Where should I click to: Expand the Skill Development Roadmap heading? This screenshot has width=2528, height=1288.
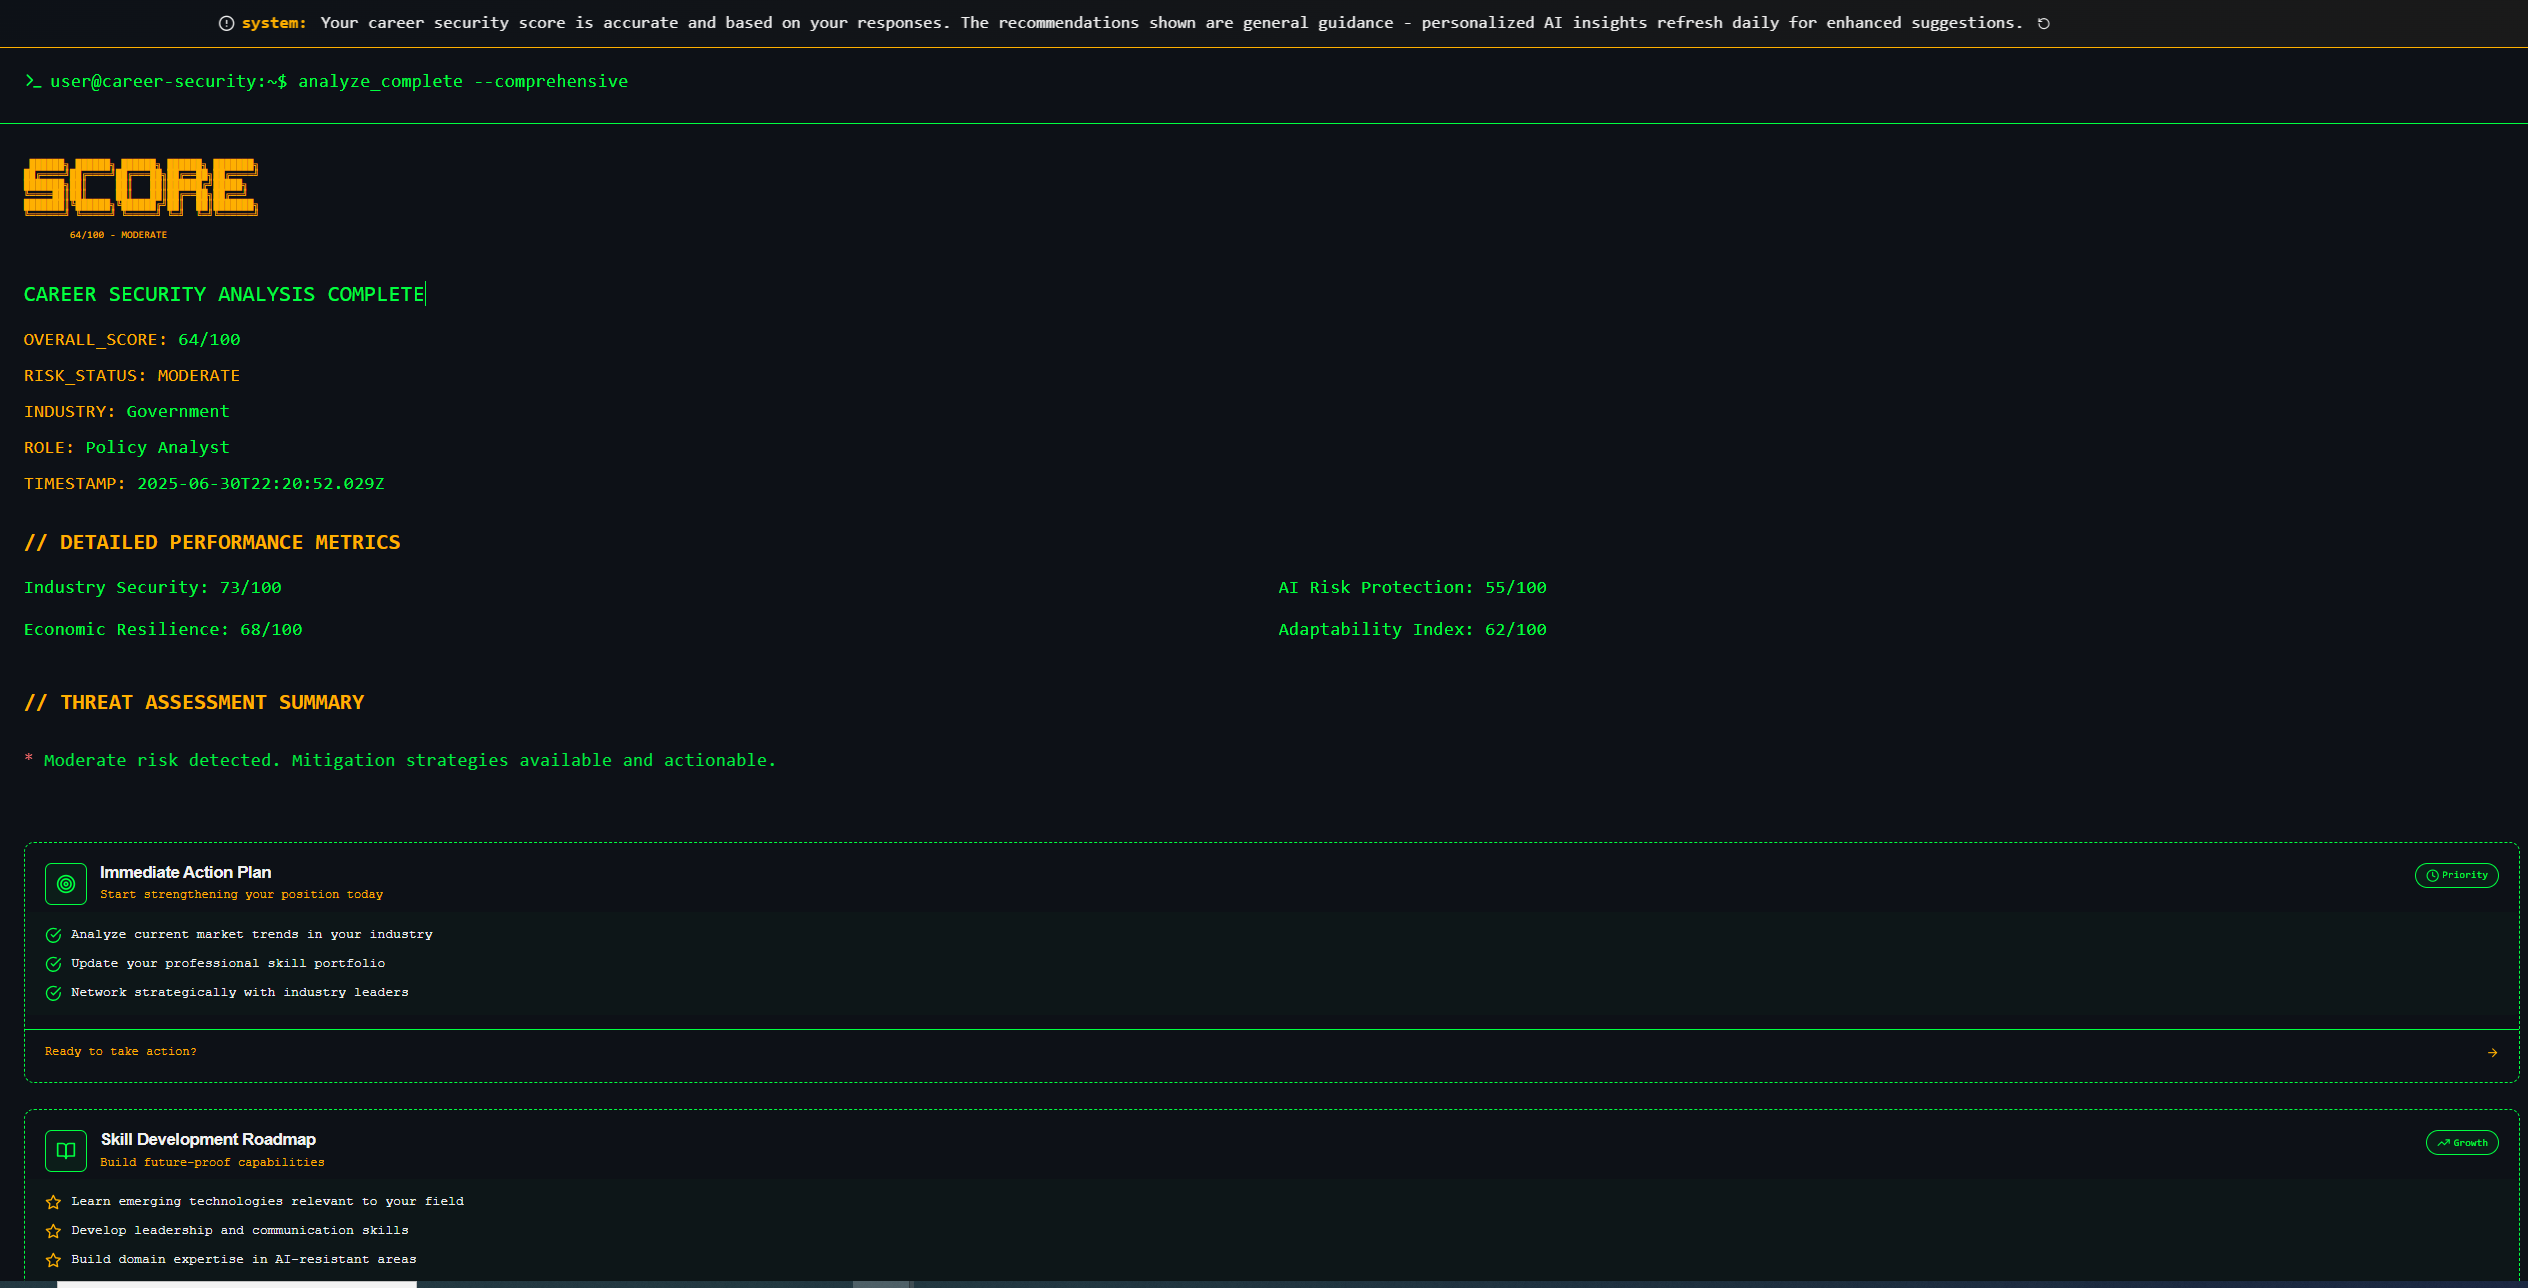click(x=208, y=1139)
